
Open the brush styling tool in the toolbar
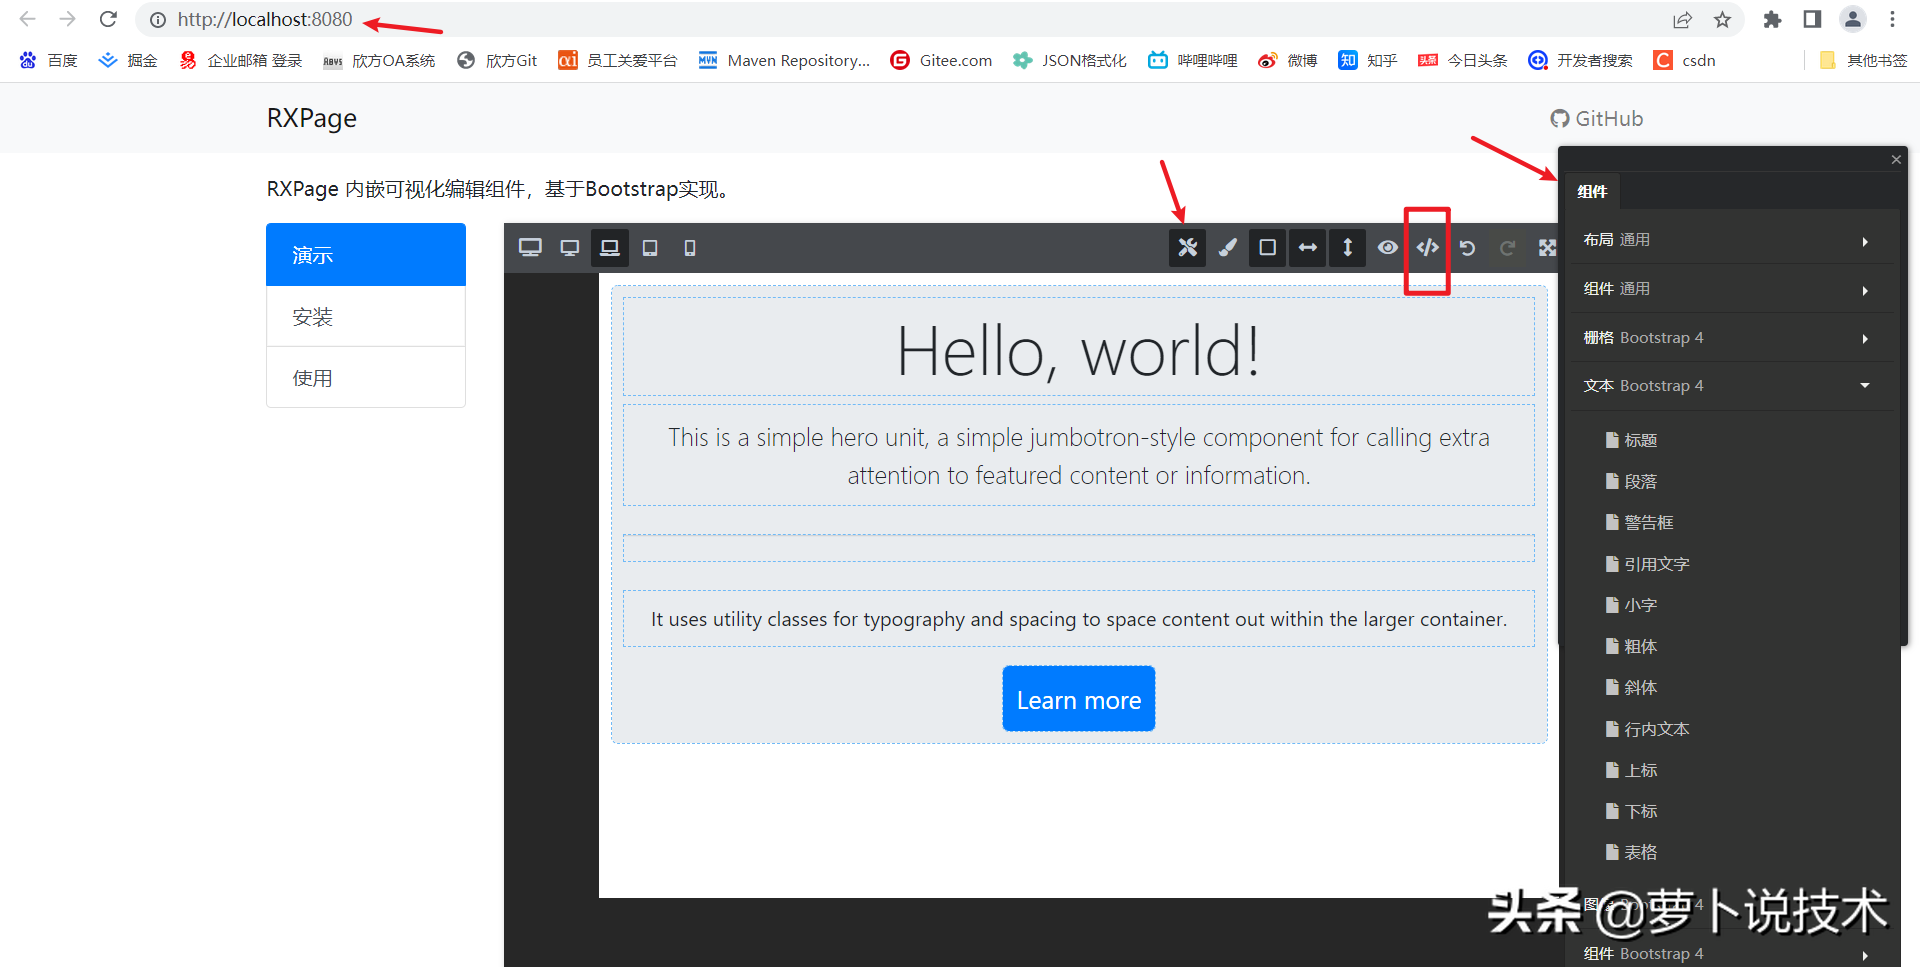(1228, 247)
